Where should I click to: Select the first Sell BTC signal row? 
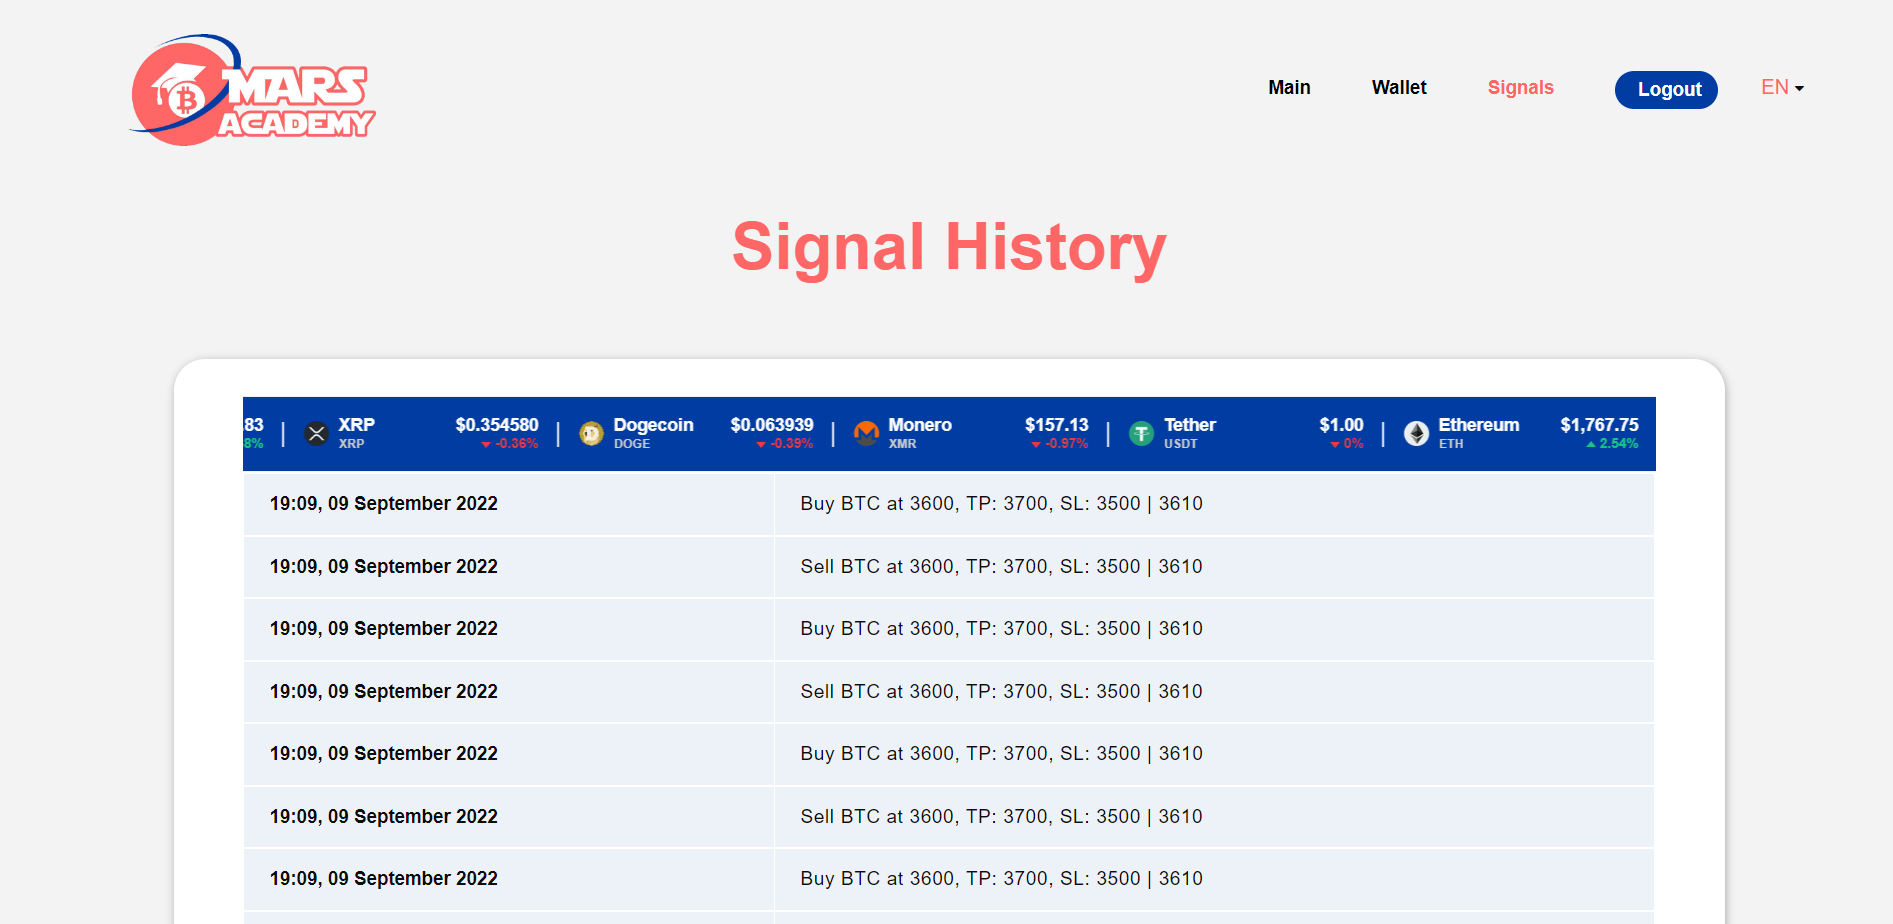[x=1001, y=567]
